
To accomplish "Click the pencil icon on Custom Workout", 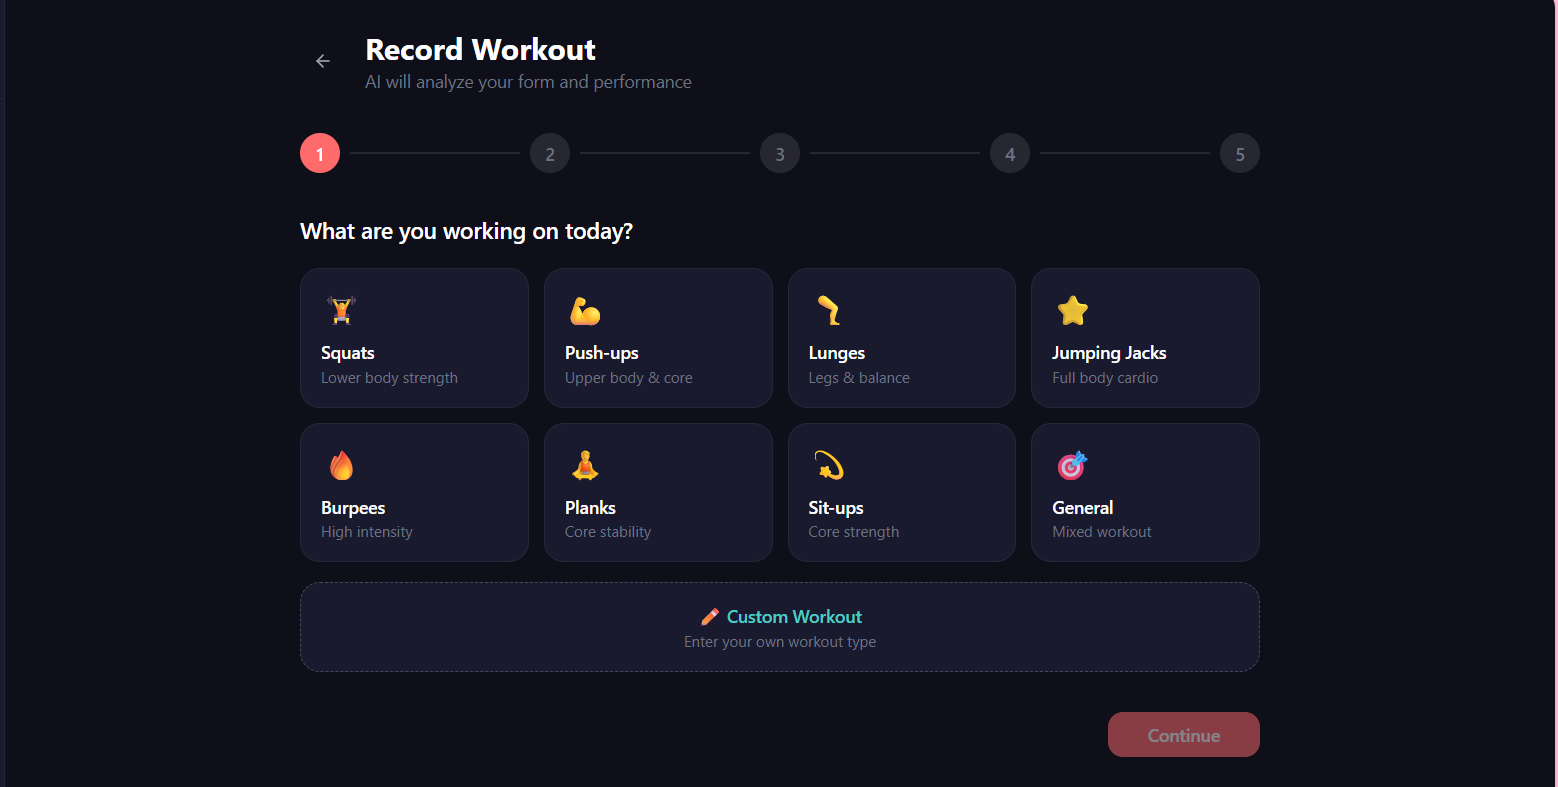I will point(711,616).
